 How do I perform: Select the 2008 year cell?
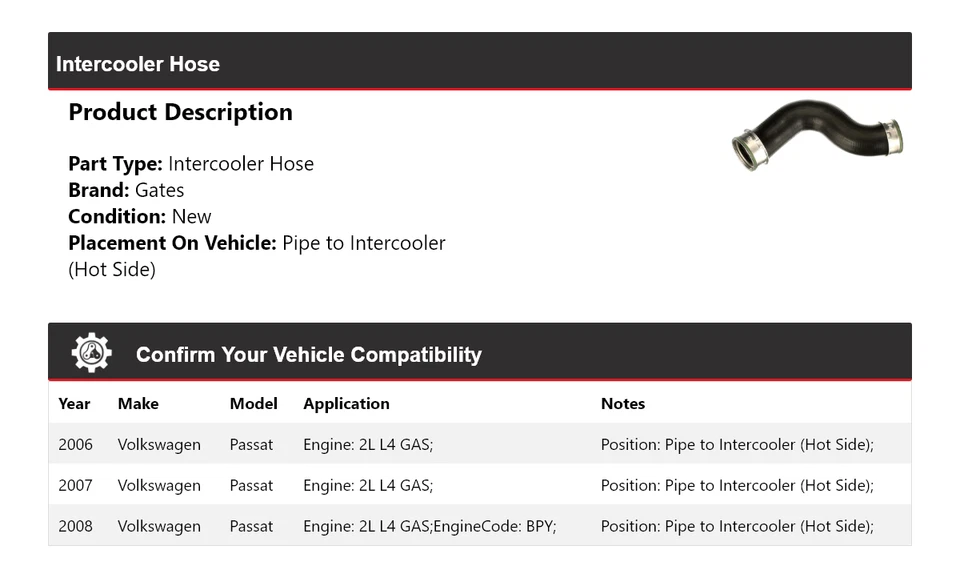pyautogui.click(x=75, y=527)
